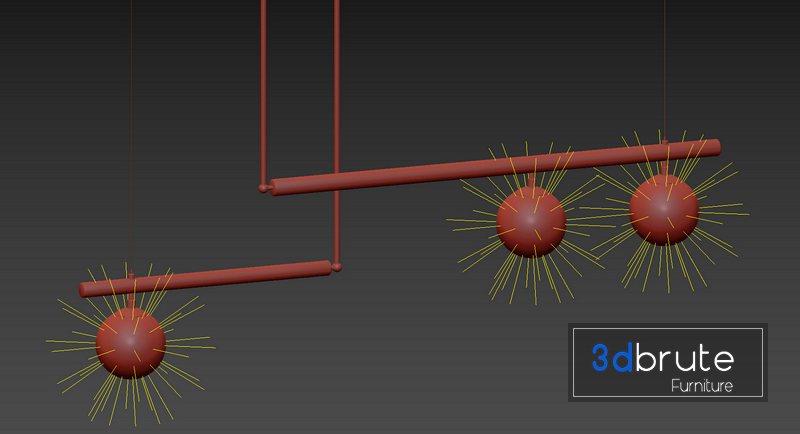Screen dimensions: 800x434
Task: Select the long upper horizontal bar
Action: pyautogui.click(x=495, y=167)
